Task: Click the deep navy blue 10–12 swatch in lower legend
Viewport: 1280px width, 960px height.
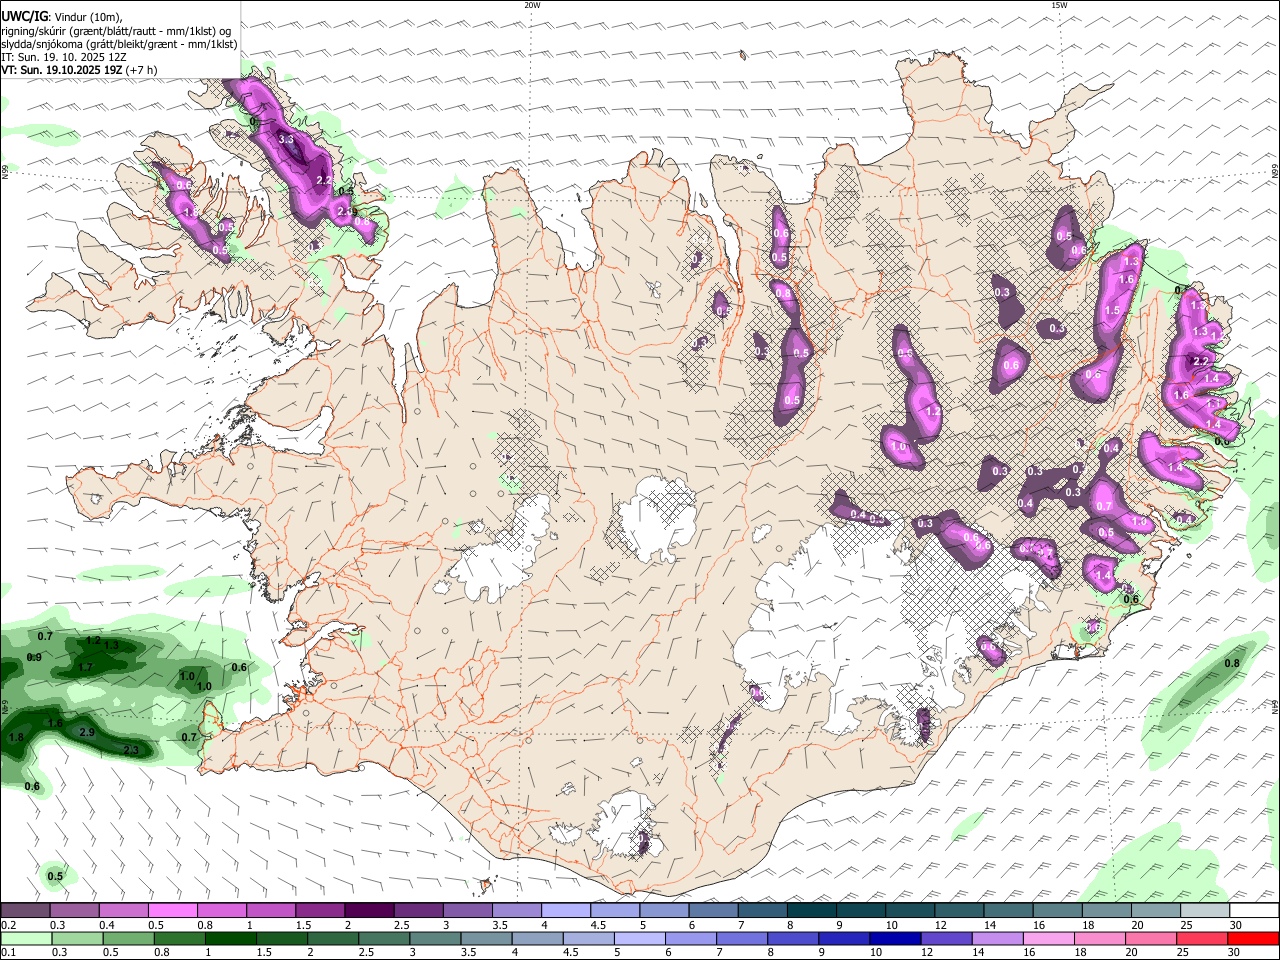Action: (895, 939)
